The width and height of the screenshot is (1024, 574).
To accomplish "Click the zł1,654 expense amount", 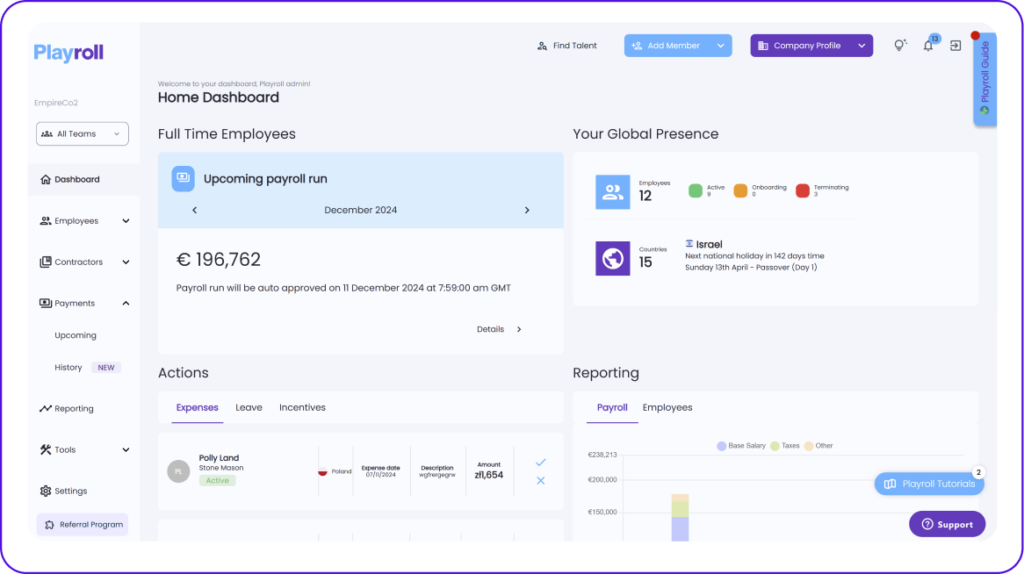I will click(488, 475).
